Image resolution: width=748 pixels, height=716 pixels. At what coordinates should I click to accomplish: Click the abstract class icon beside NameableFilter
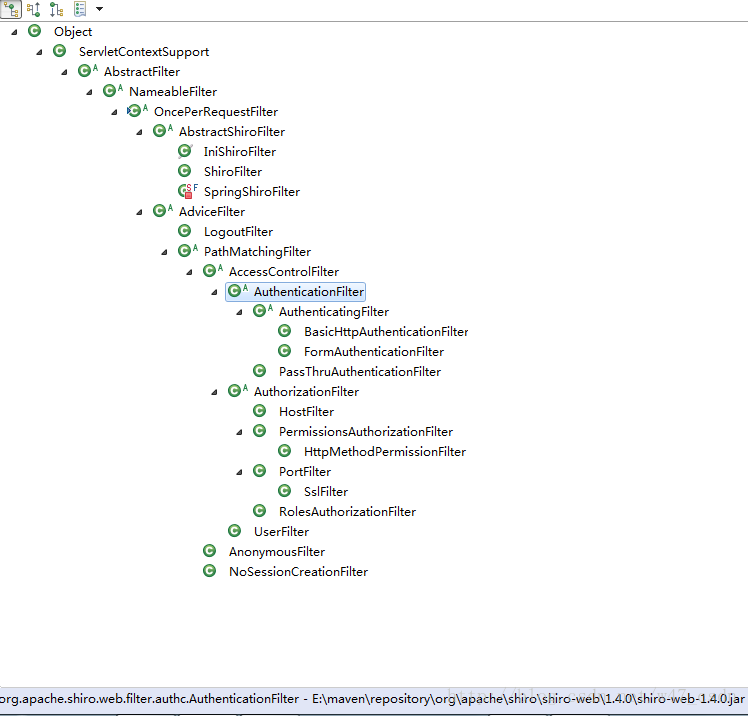point(113,91)
